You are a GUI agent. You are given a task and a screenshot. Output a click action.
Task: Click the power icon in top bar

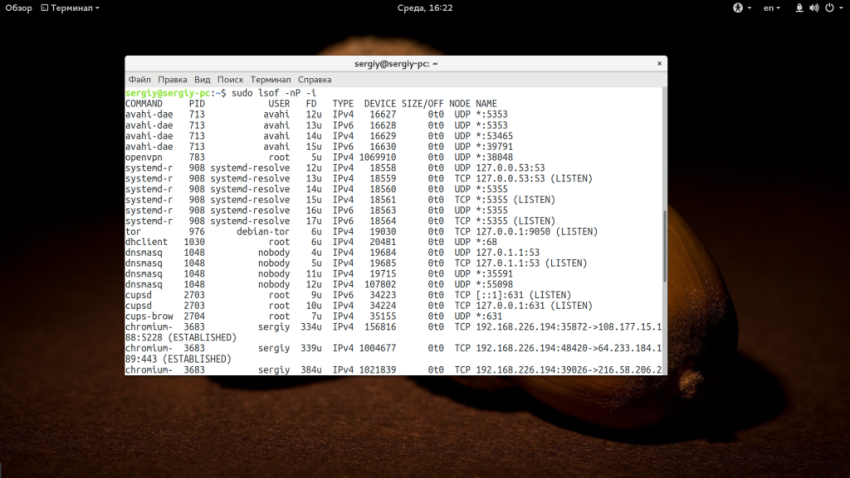828,8
